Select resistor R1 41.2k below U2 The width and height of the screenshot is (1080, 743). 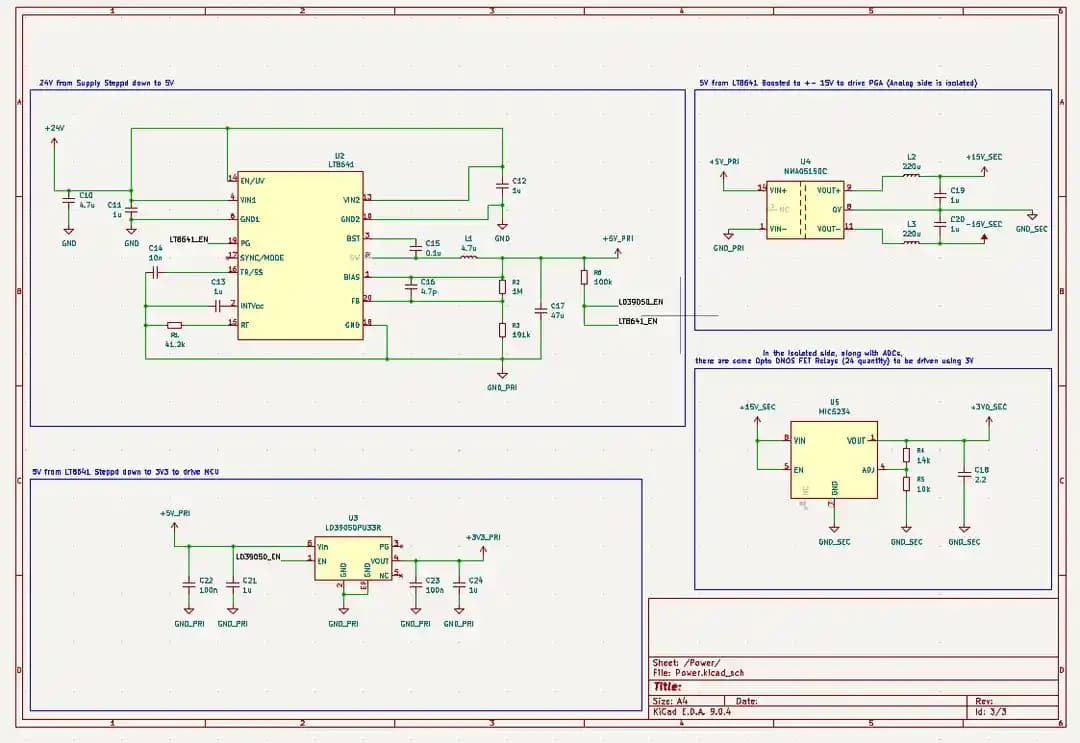coord(173,324)
